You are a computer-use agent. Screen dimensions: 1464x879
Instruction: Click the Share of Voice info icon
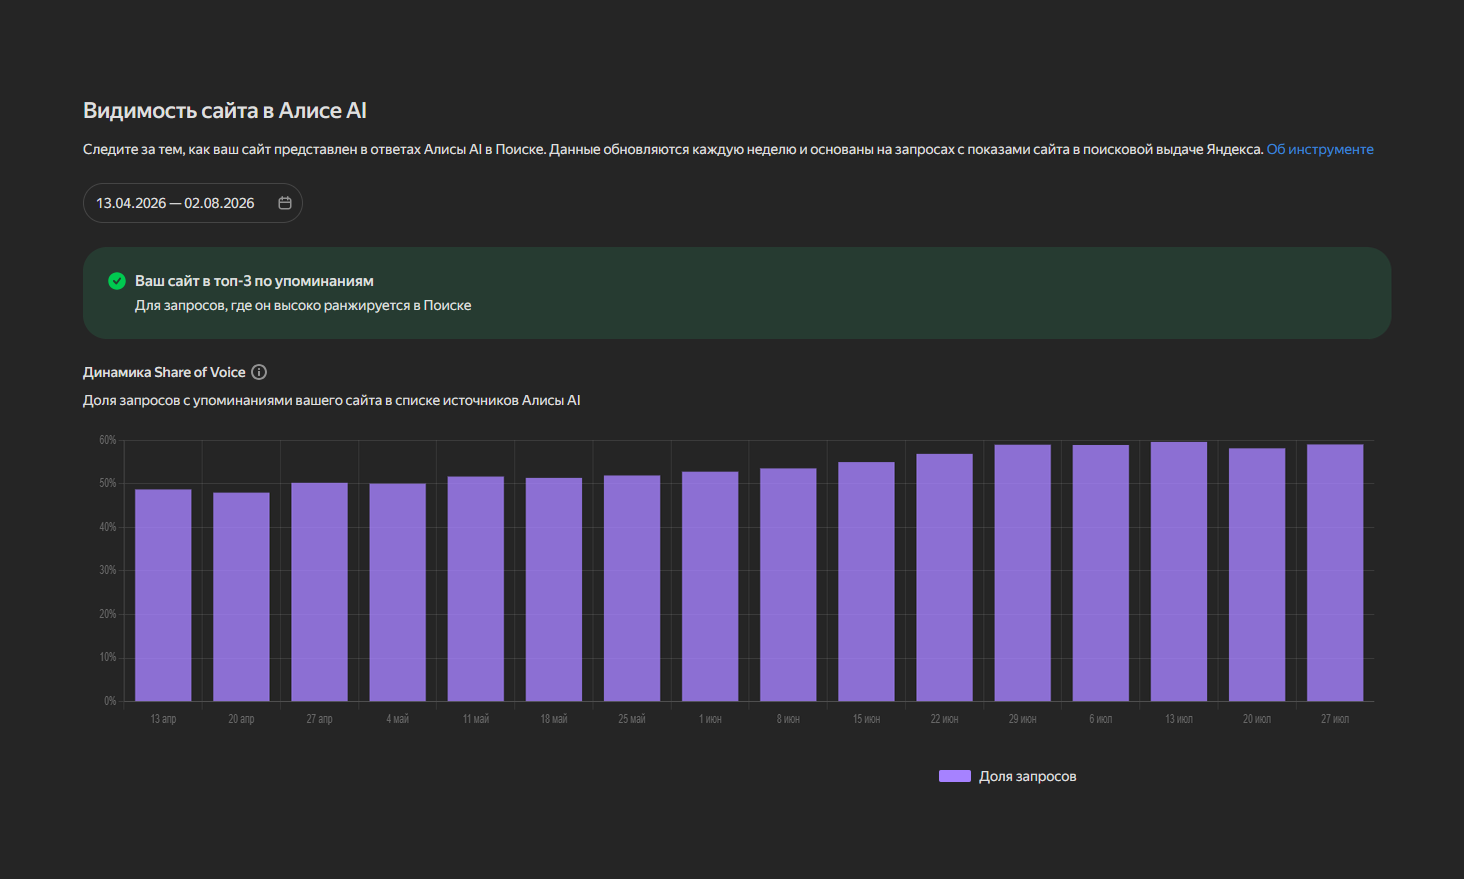tap(259, 372)
